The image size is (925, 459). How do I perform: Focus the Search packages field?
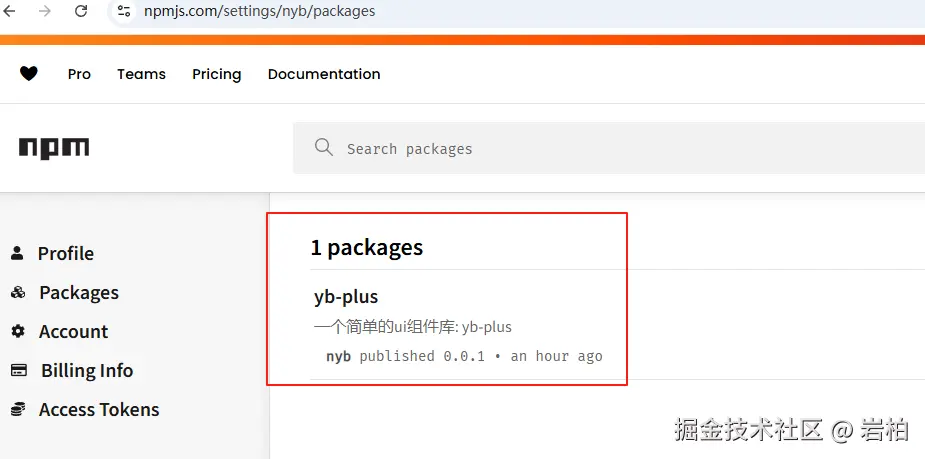pos(600,149)
